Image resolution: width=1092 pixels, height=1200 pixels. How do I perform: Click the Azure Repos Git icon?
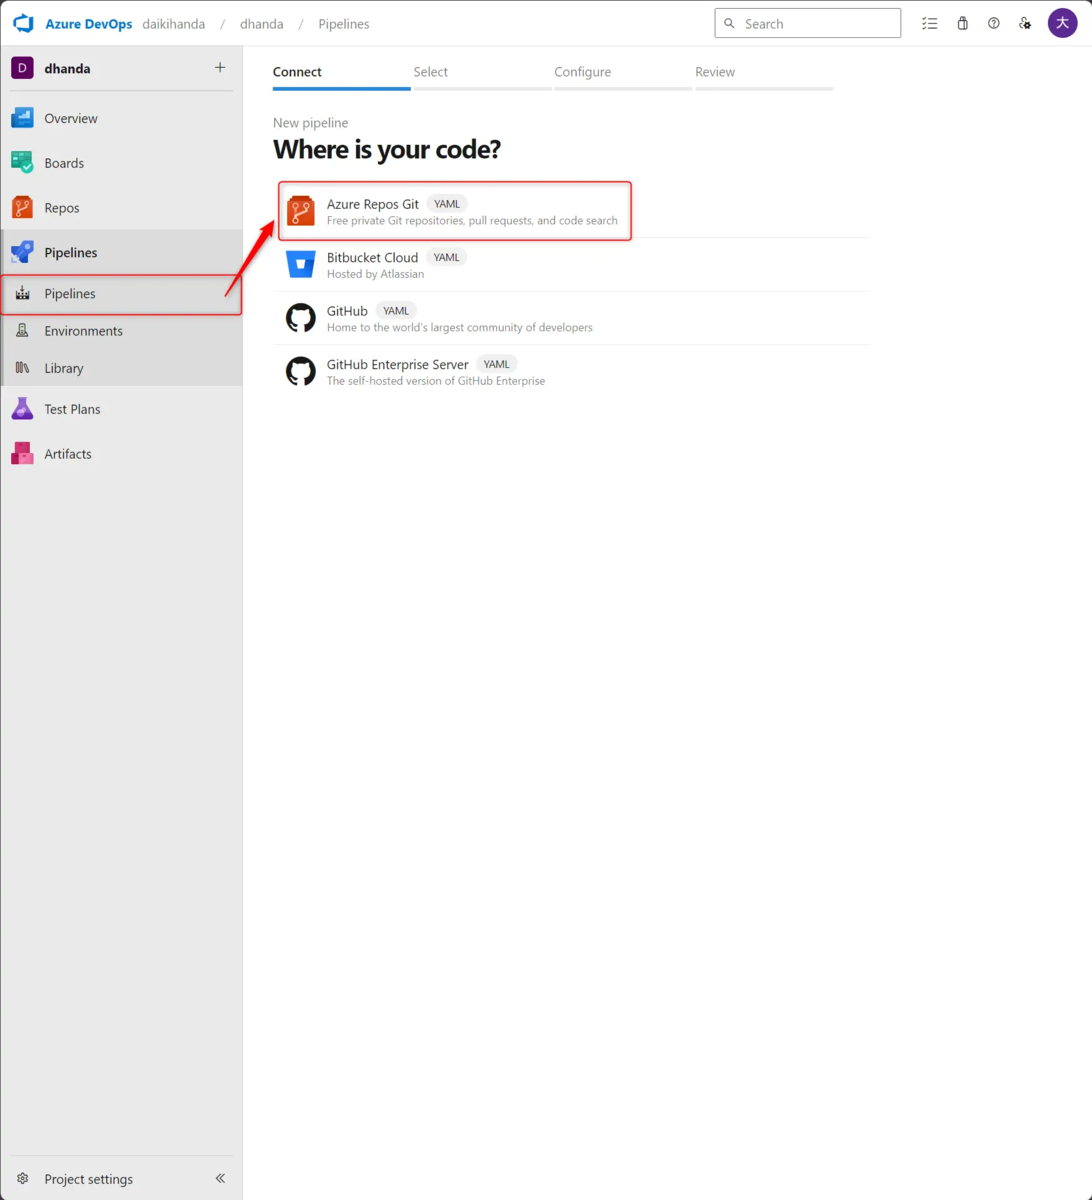click(x=301, y=211)
